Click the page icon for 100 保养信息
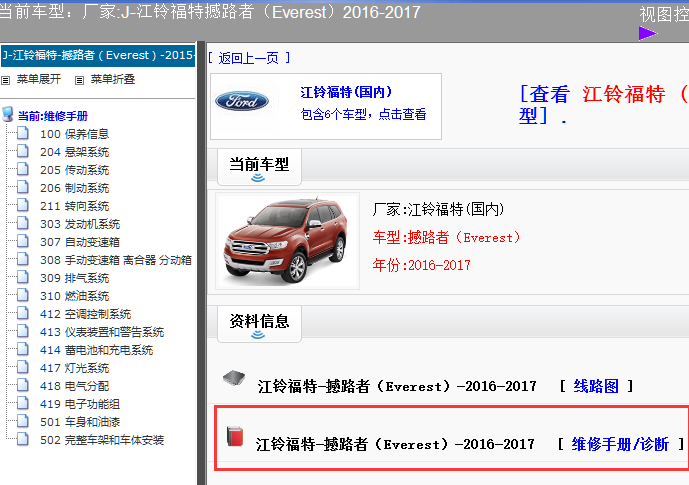Screen dimensions: 689x485 (x=23, y=133)
